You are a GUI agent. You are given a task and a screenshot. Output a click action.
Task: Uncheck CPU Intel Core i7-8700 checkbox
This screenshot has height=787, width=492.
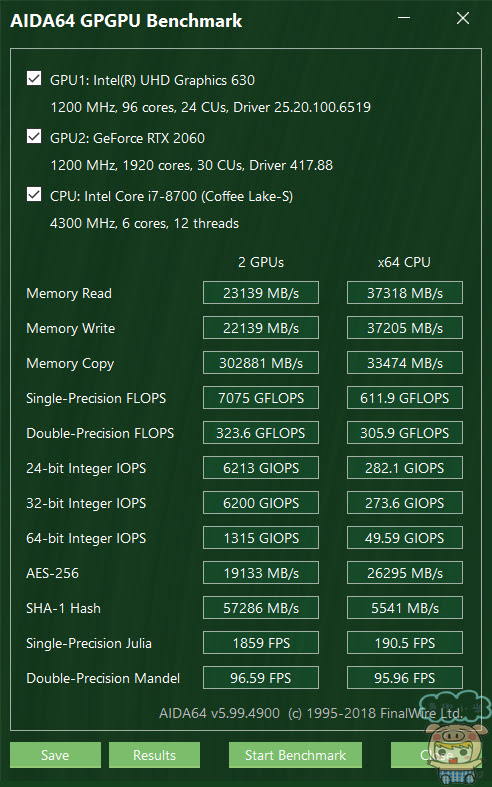point(34,194)
